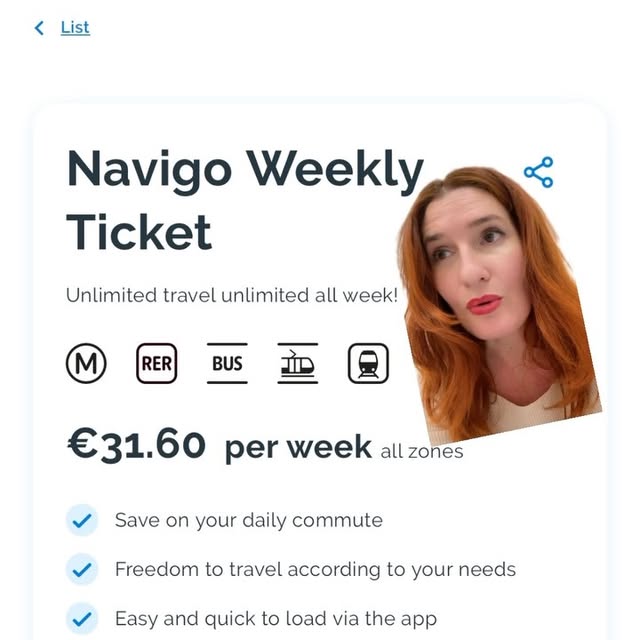Viewport: 640px width, 640px height.
Task: Click the Navigo Weekly Ticket title
Action: click(x=245, y=200)
